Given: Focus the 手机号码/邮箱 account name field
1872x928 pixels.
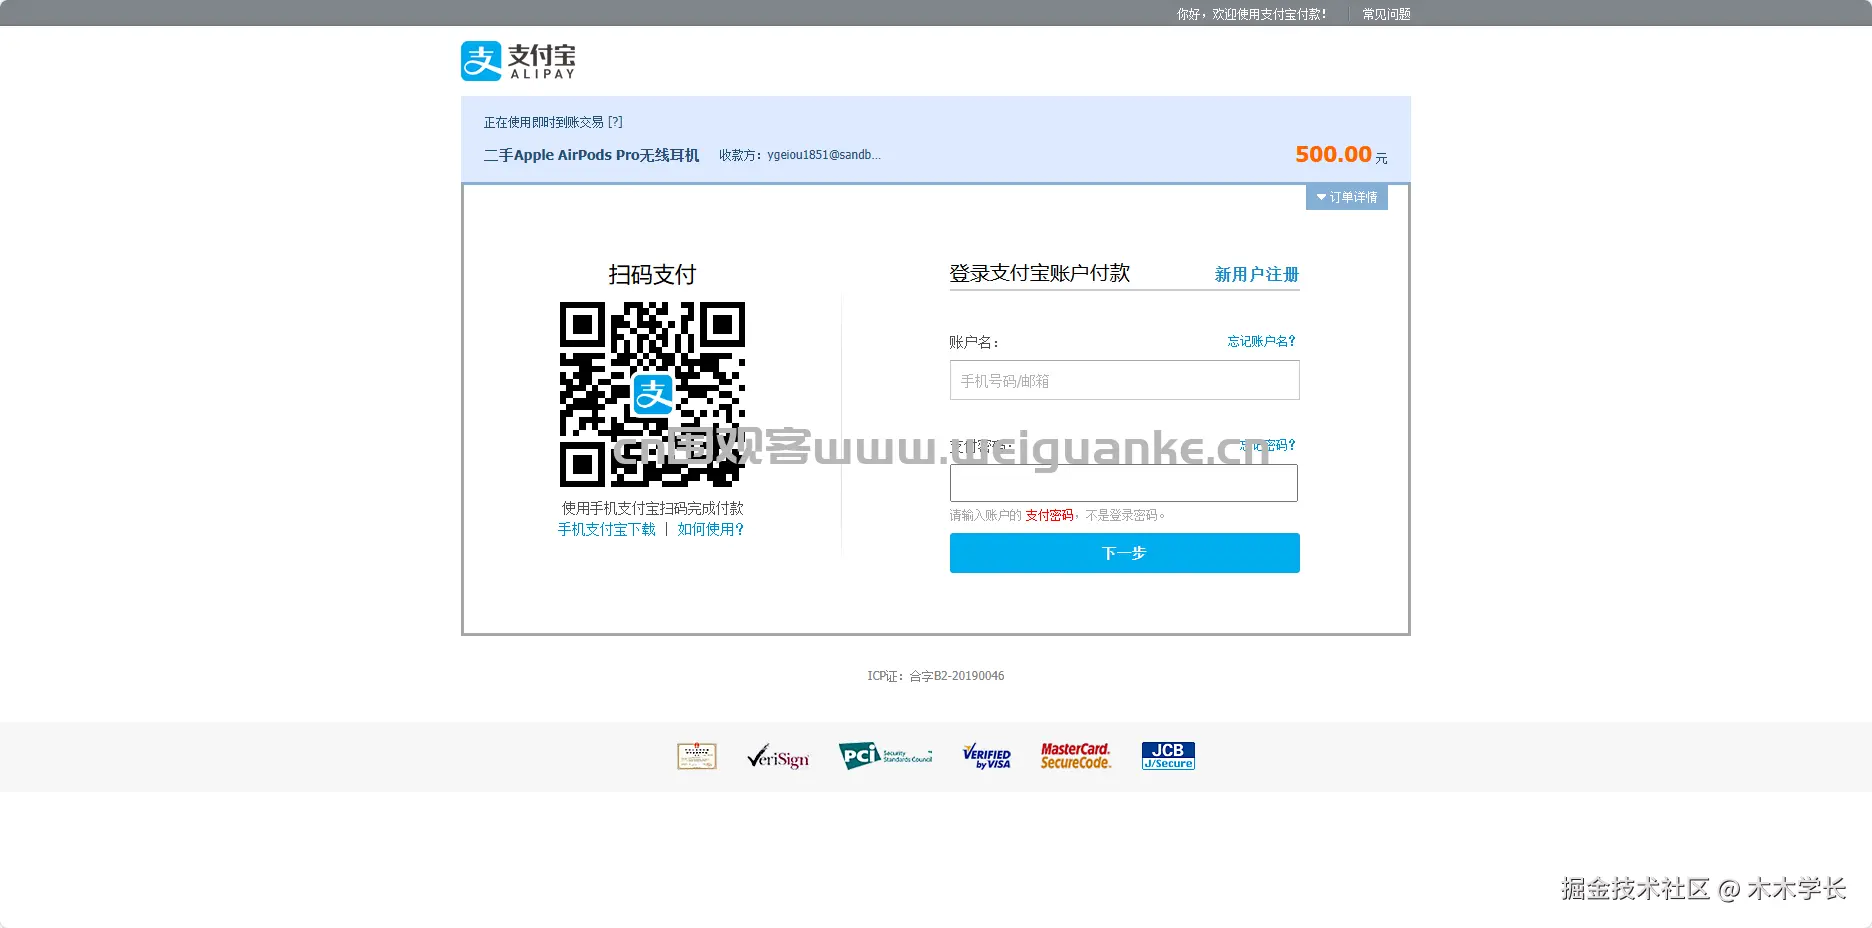Looking at the screenshot, I should pyautogui.click(x=1125, y=380).
